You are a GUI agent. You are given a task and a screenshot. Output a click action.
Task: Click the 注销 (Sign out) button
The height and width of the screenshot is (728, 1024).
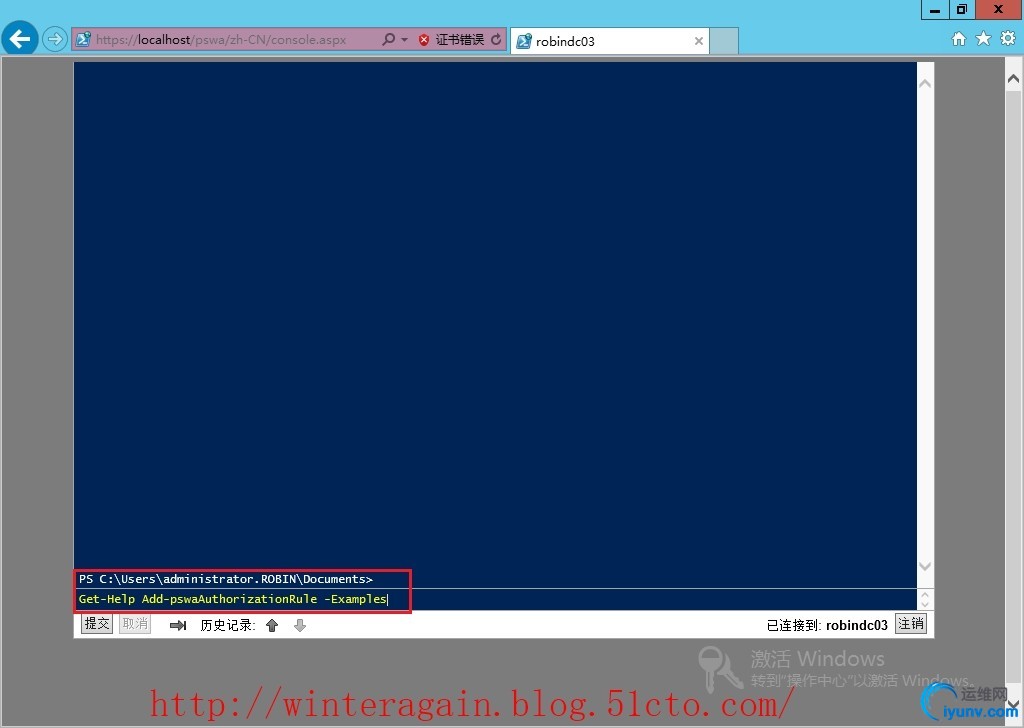click(910, 624)
